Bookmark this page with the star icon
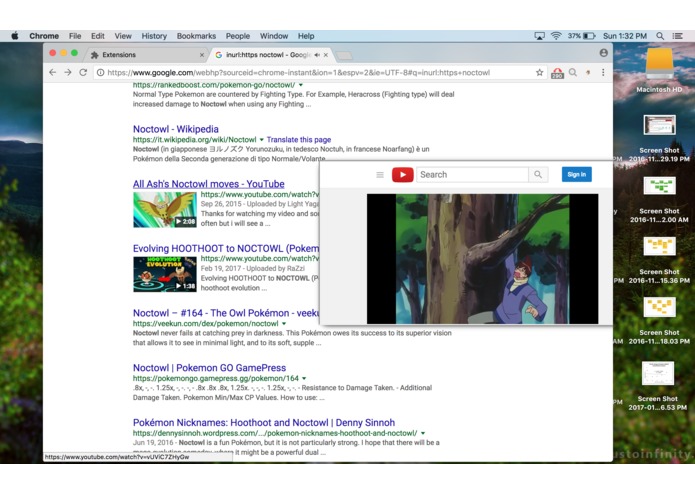The image size is (695, 494). 539,73
